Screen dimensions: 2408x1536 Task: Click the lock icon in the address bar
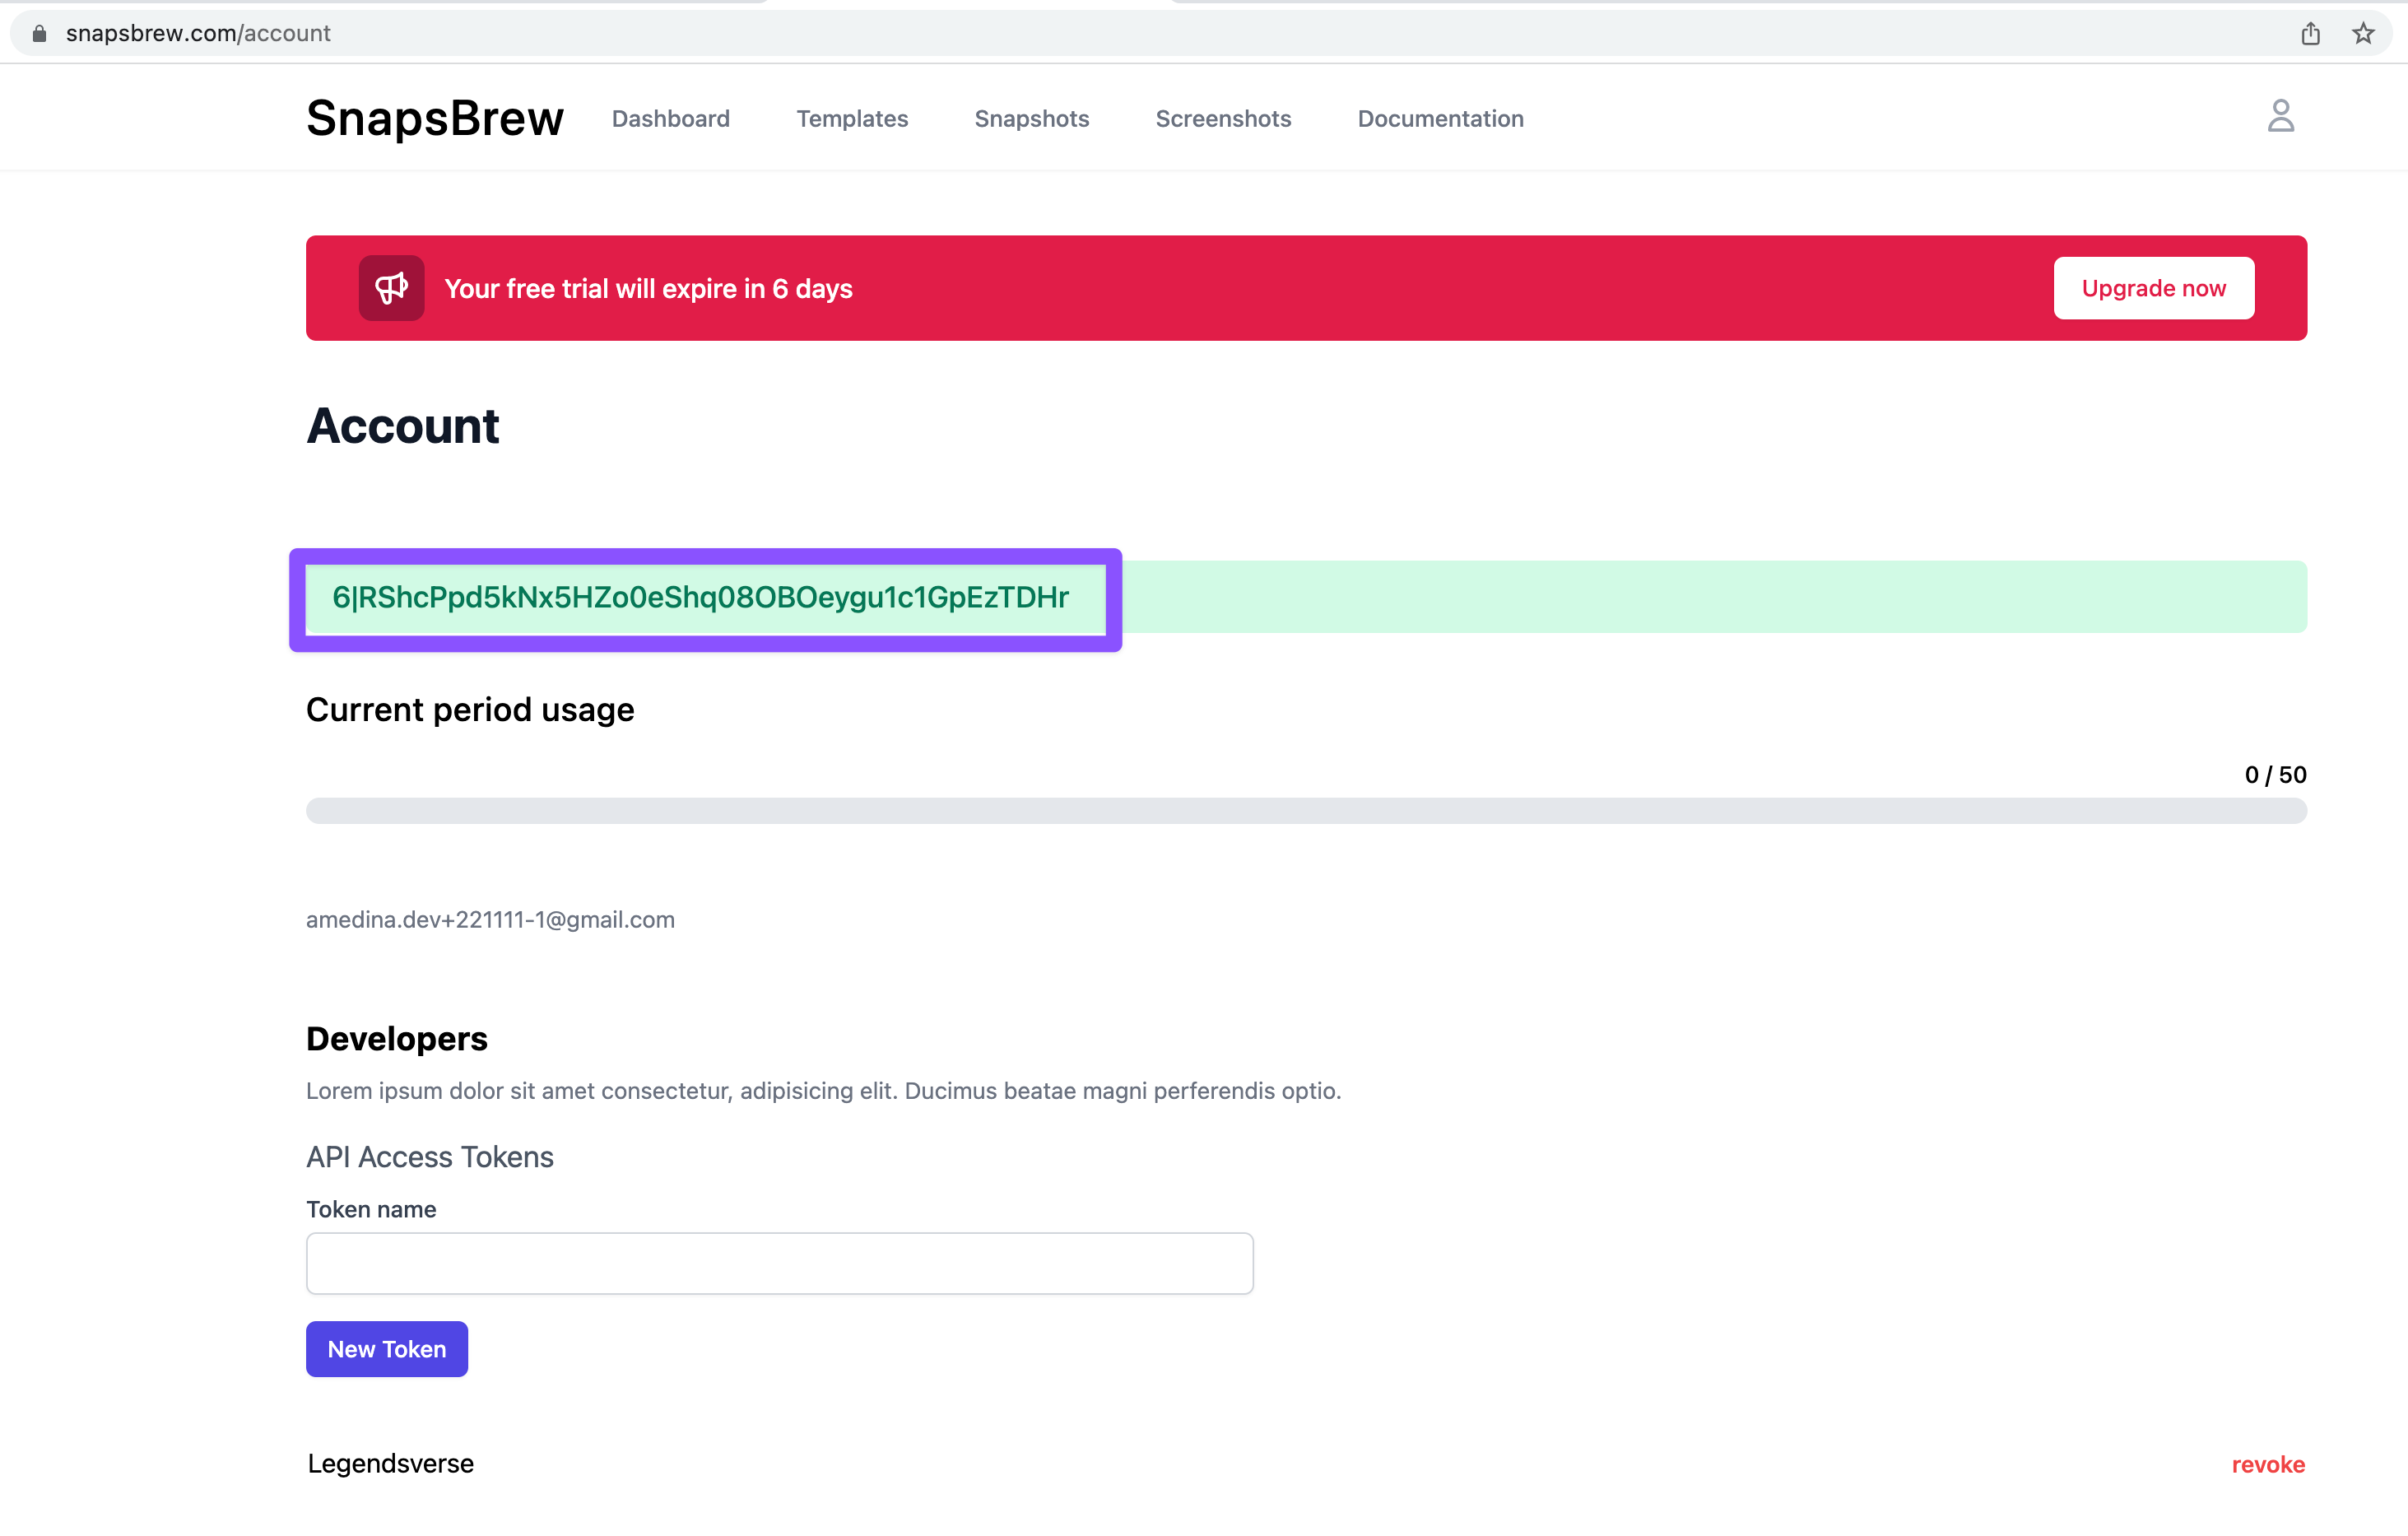[x=39, y=33]
